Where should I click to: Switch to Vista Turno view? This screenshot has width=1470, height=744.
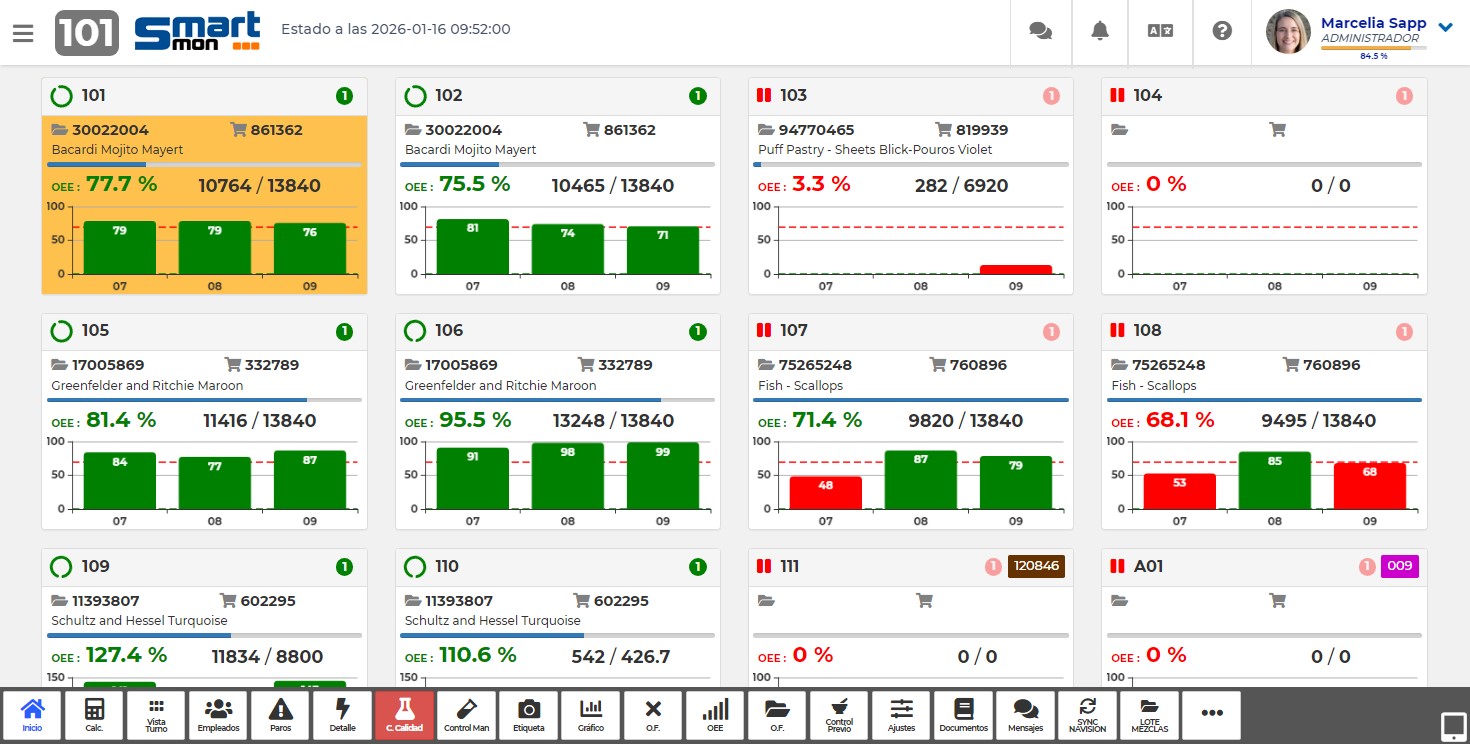(x=157, y=715)
